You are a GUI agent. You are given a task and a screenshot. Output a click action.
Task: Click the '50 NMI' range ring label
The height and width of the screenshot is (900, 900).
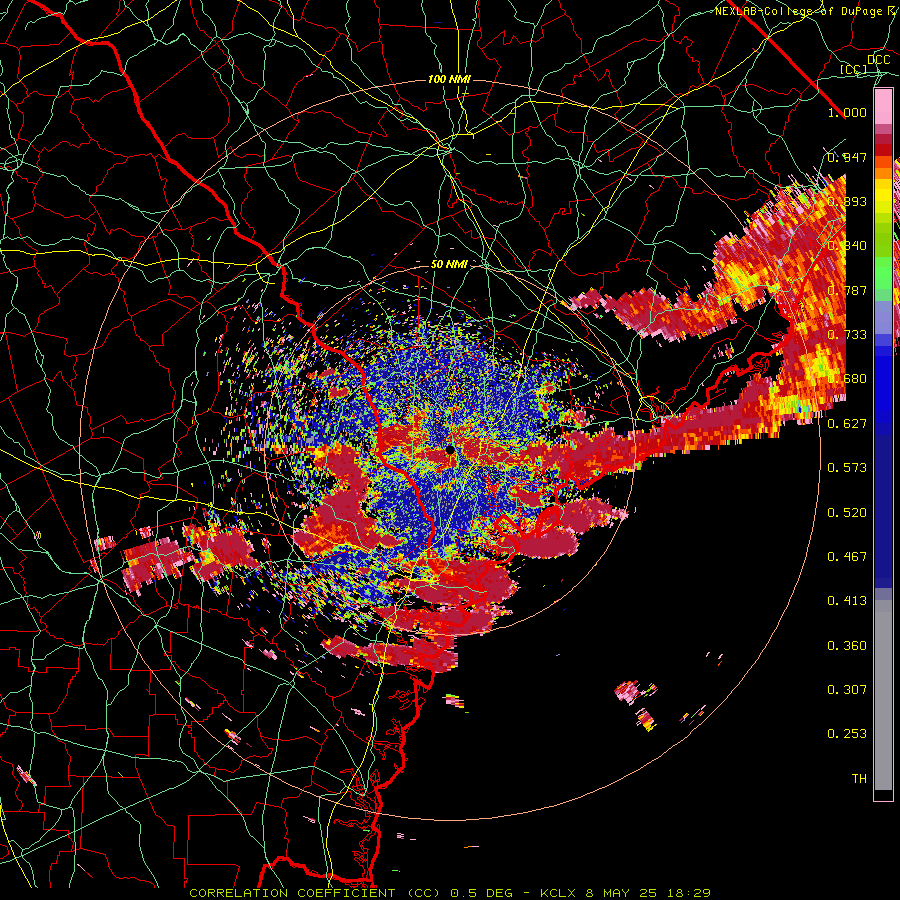click(x=449, y=265)
